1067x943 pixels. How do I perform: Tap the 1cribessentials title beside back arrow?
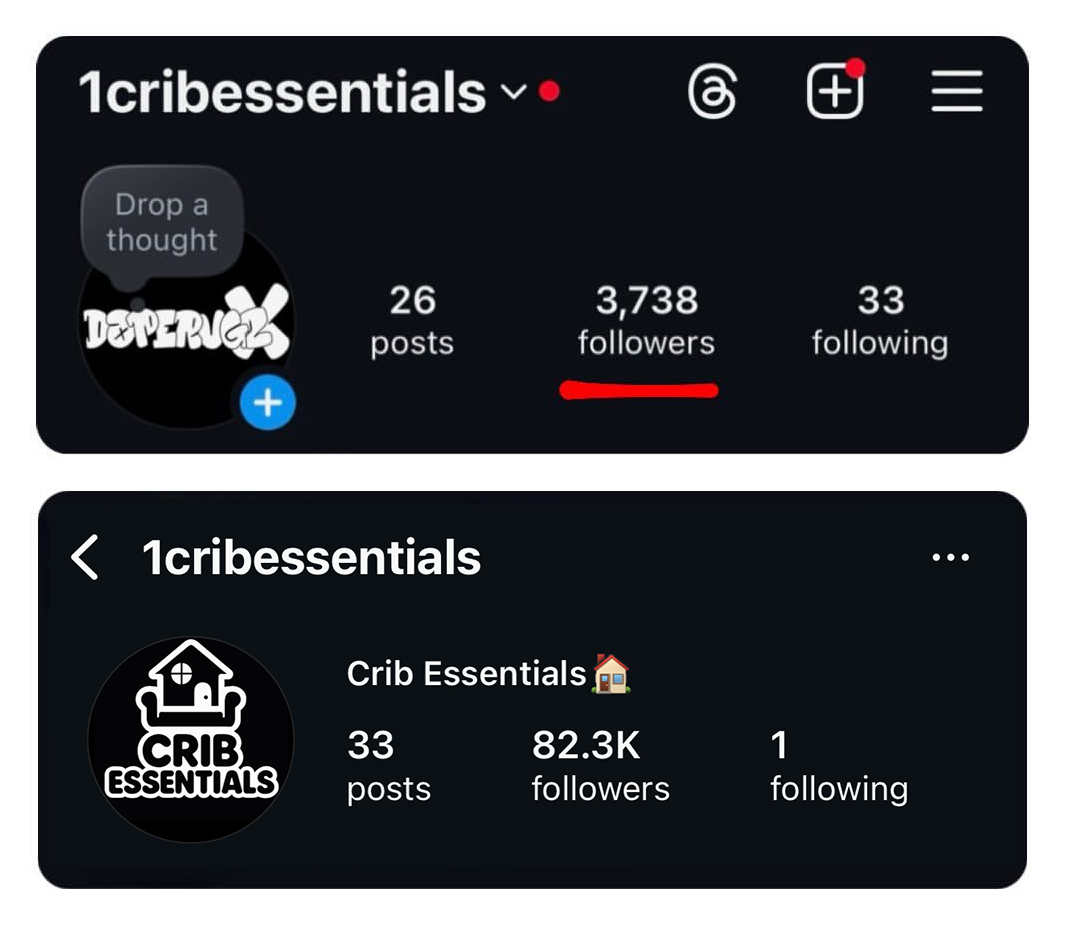(311, 557)
